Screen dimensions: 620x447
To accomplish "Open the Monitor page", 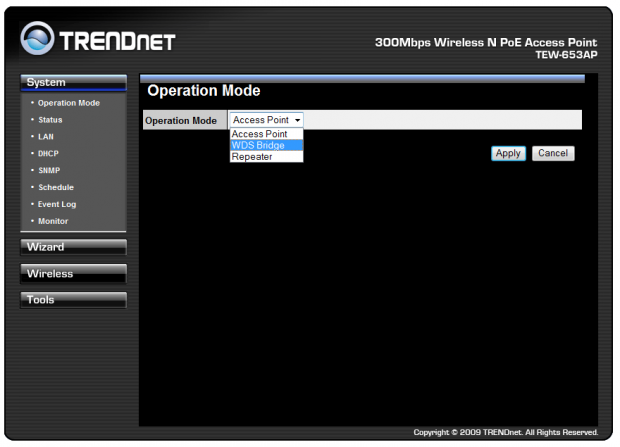I will (53, 221).
